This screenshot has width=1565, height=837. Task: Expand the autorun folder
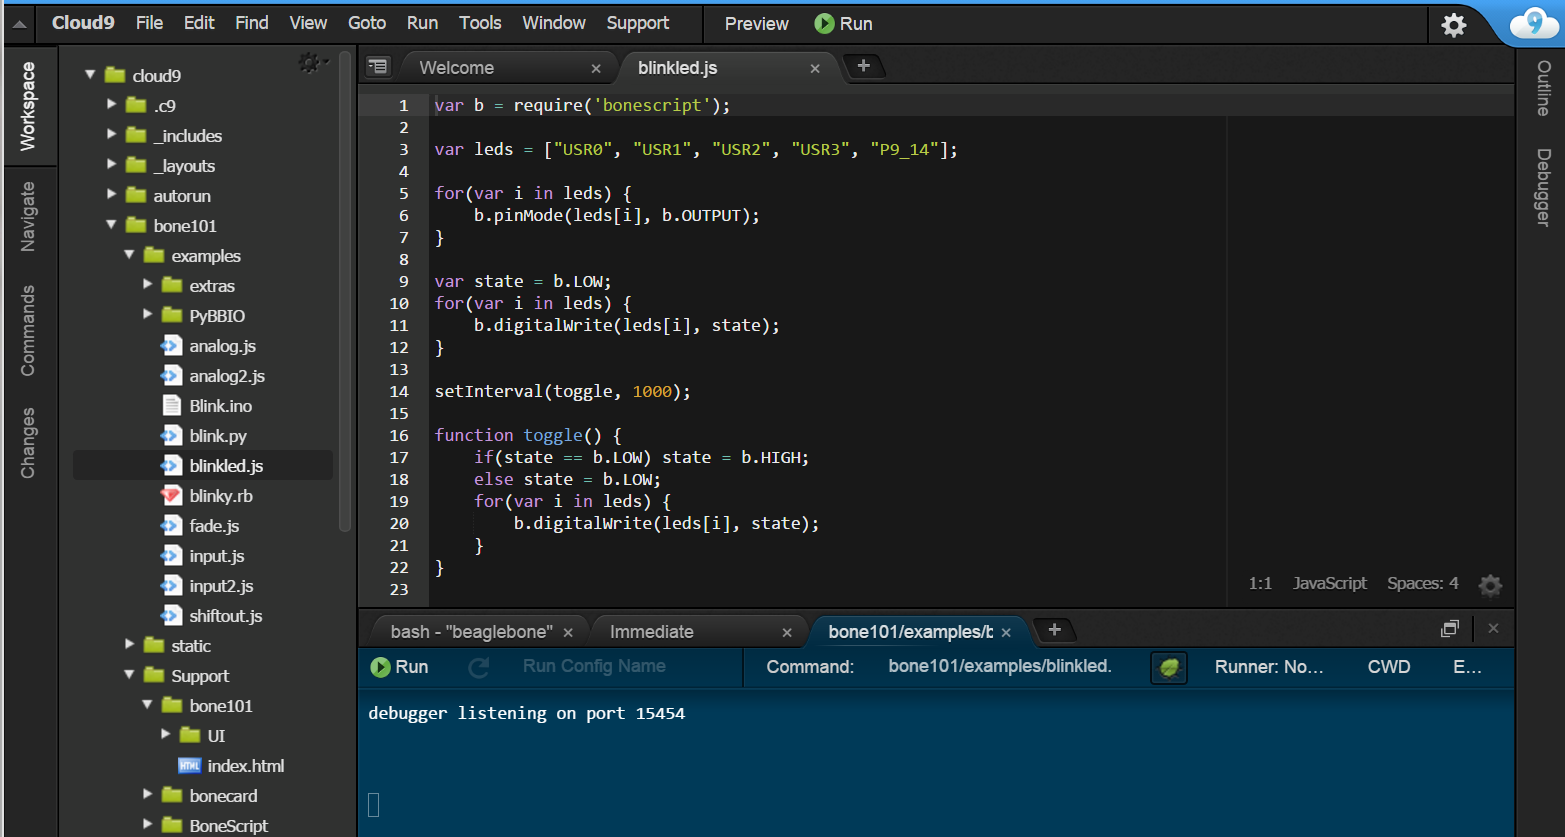112,195
